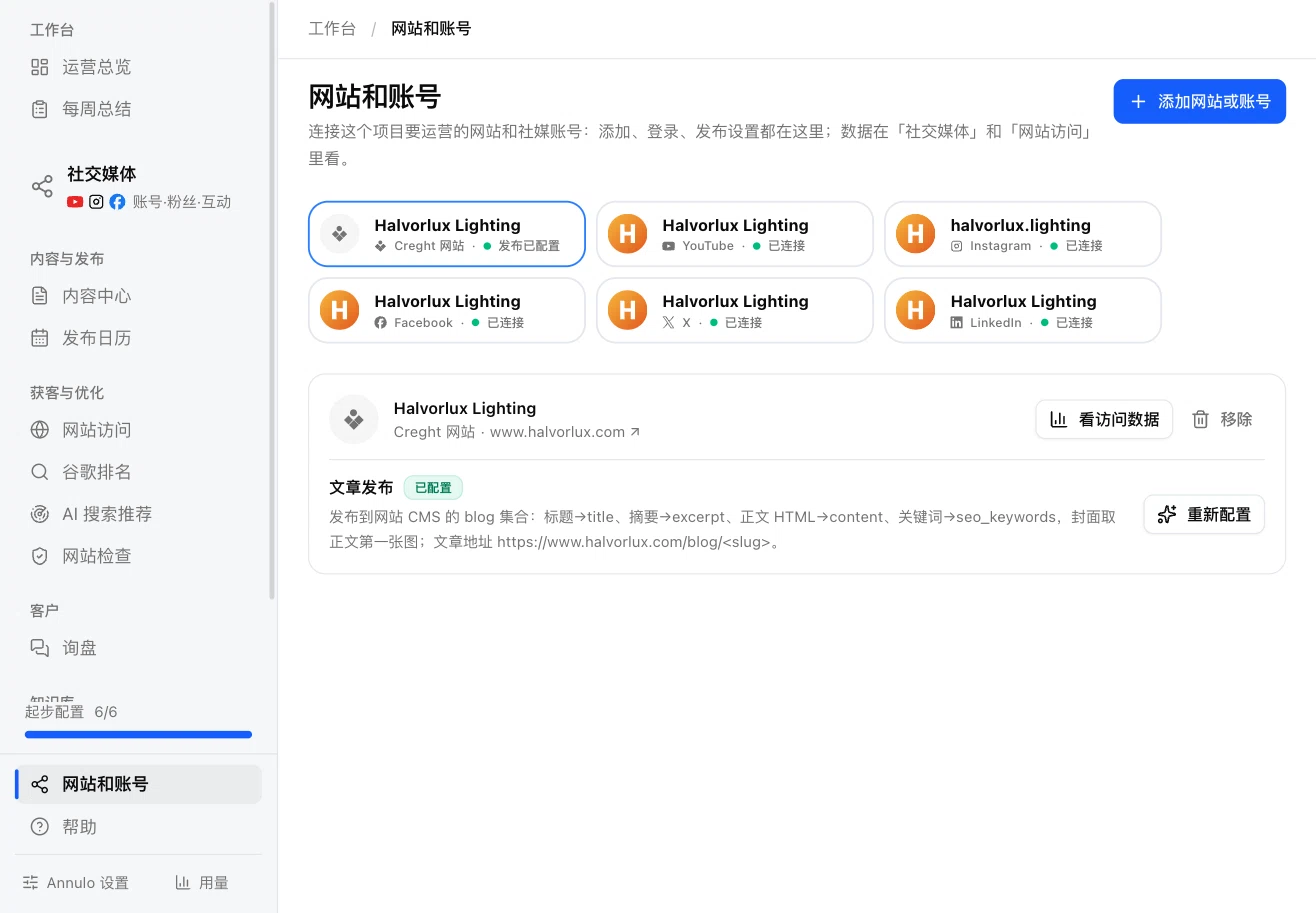Click the 网站访问 globe icon

[x=40, y=430]
